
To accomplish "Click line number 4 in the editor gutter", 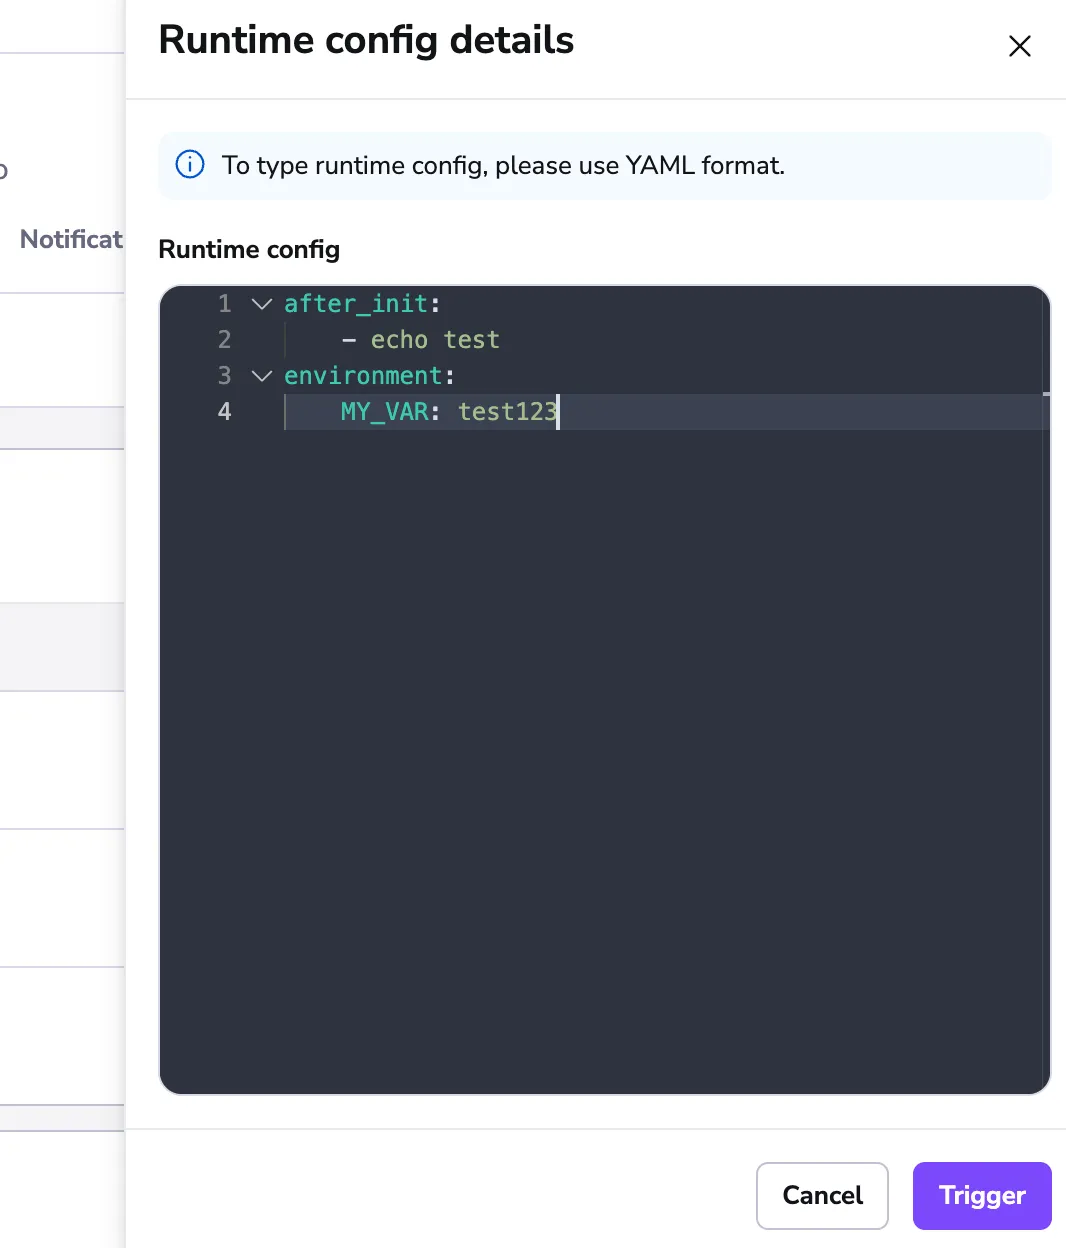I will [x=223, y=412].
